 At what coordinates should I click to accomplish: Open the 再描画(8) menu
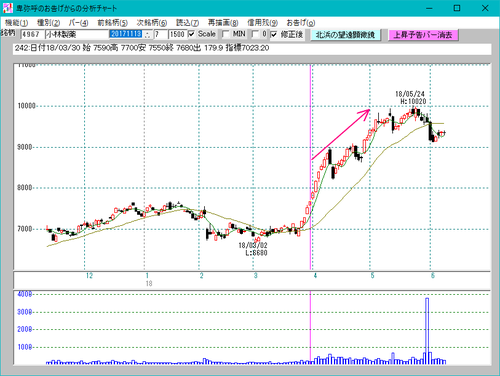click(x=223, y=23)
